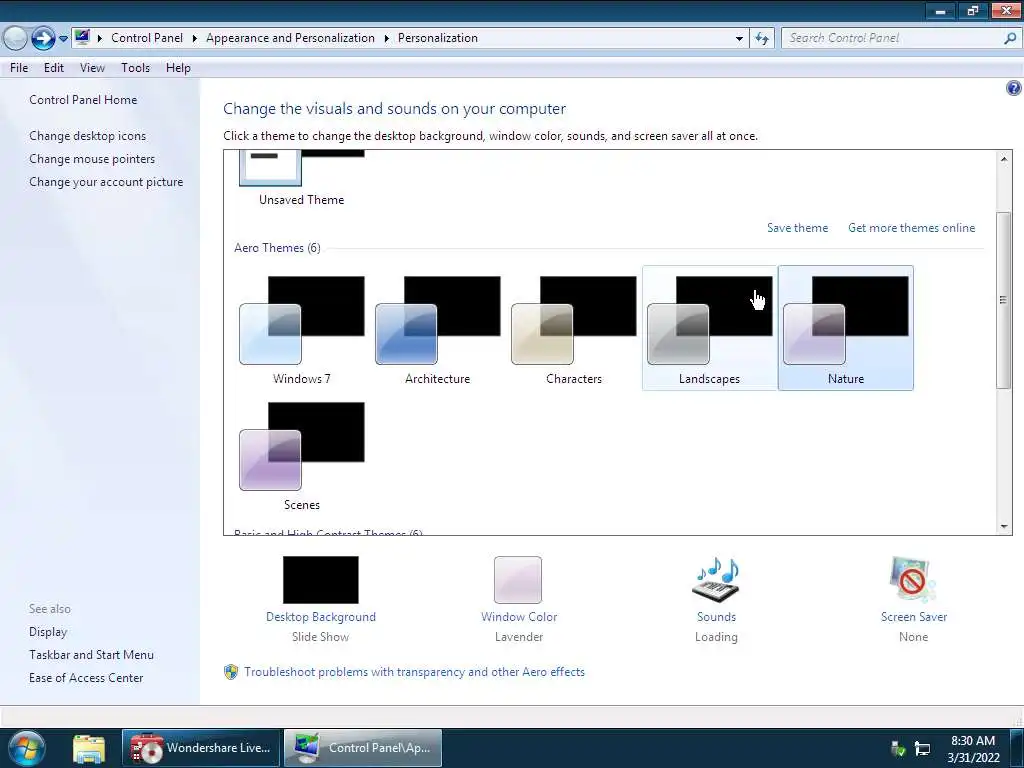Open the address bar history dropdown
The height and width of the screenshot is (768, 1024).
[739, 39]
